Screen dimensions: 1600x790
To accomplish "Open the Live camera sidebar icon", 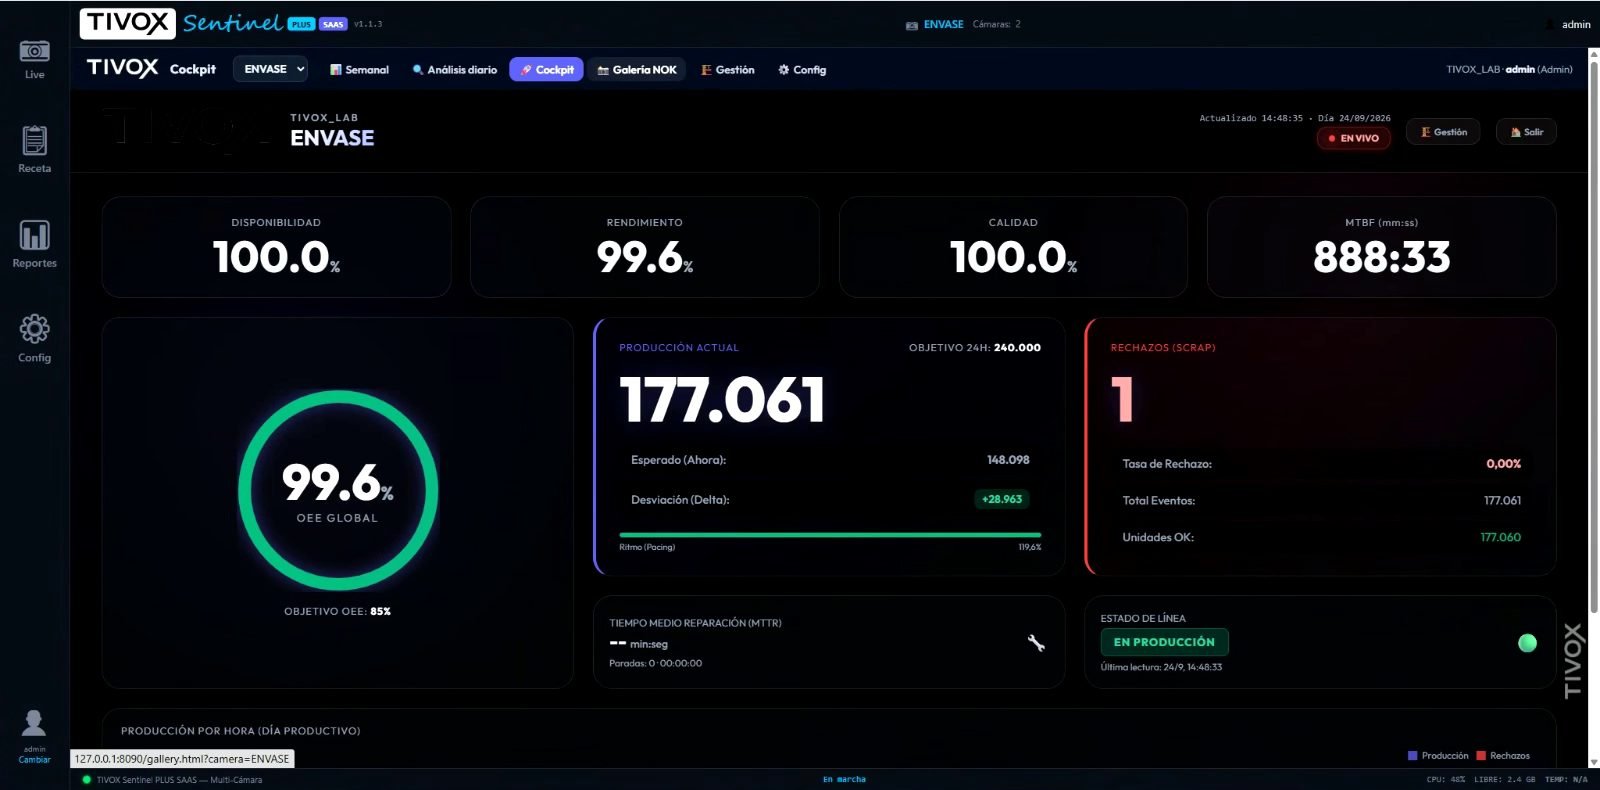I will click(x=34, y=51).
